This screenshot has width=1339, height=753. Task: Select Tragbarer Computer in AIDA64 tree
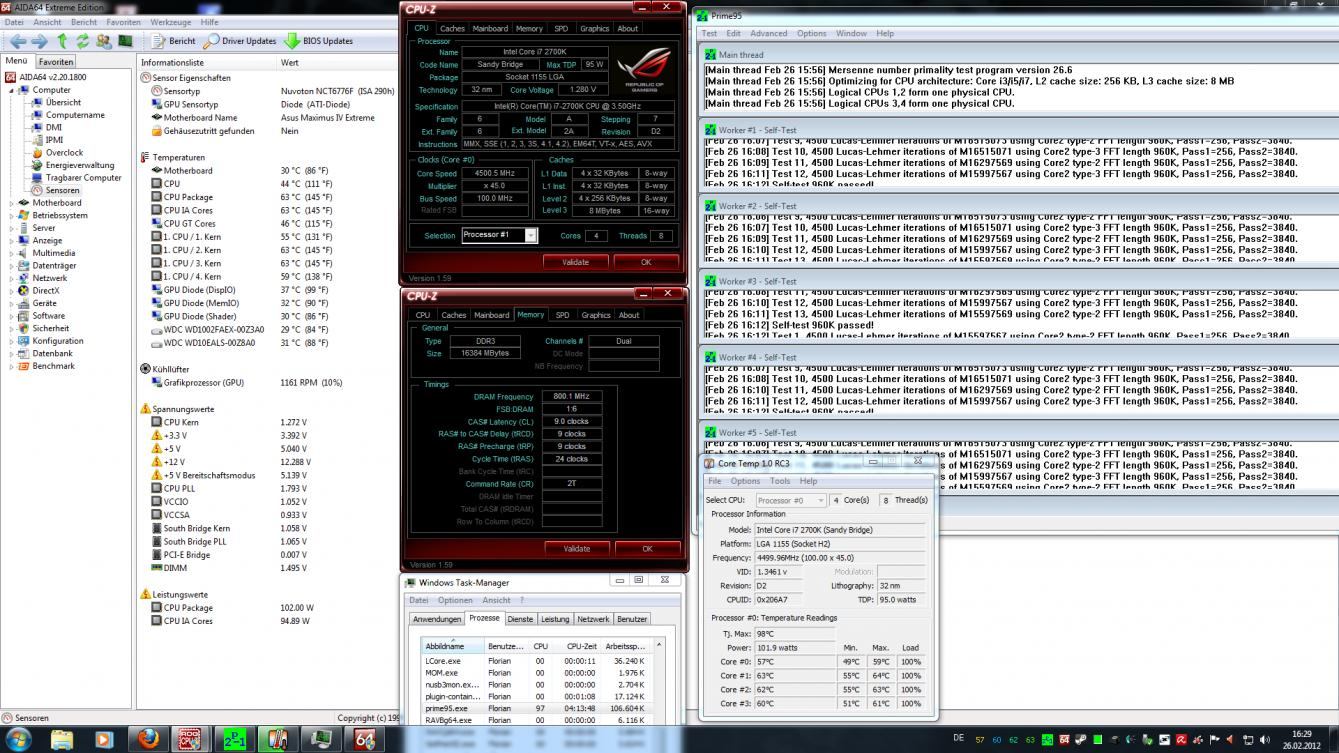[76, 178]
